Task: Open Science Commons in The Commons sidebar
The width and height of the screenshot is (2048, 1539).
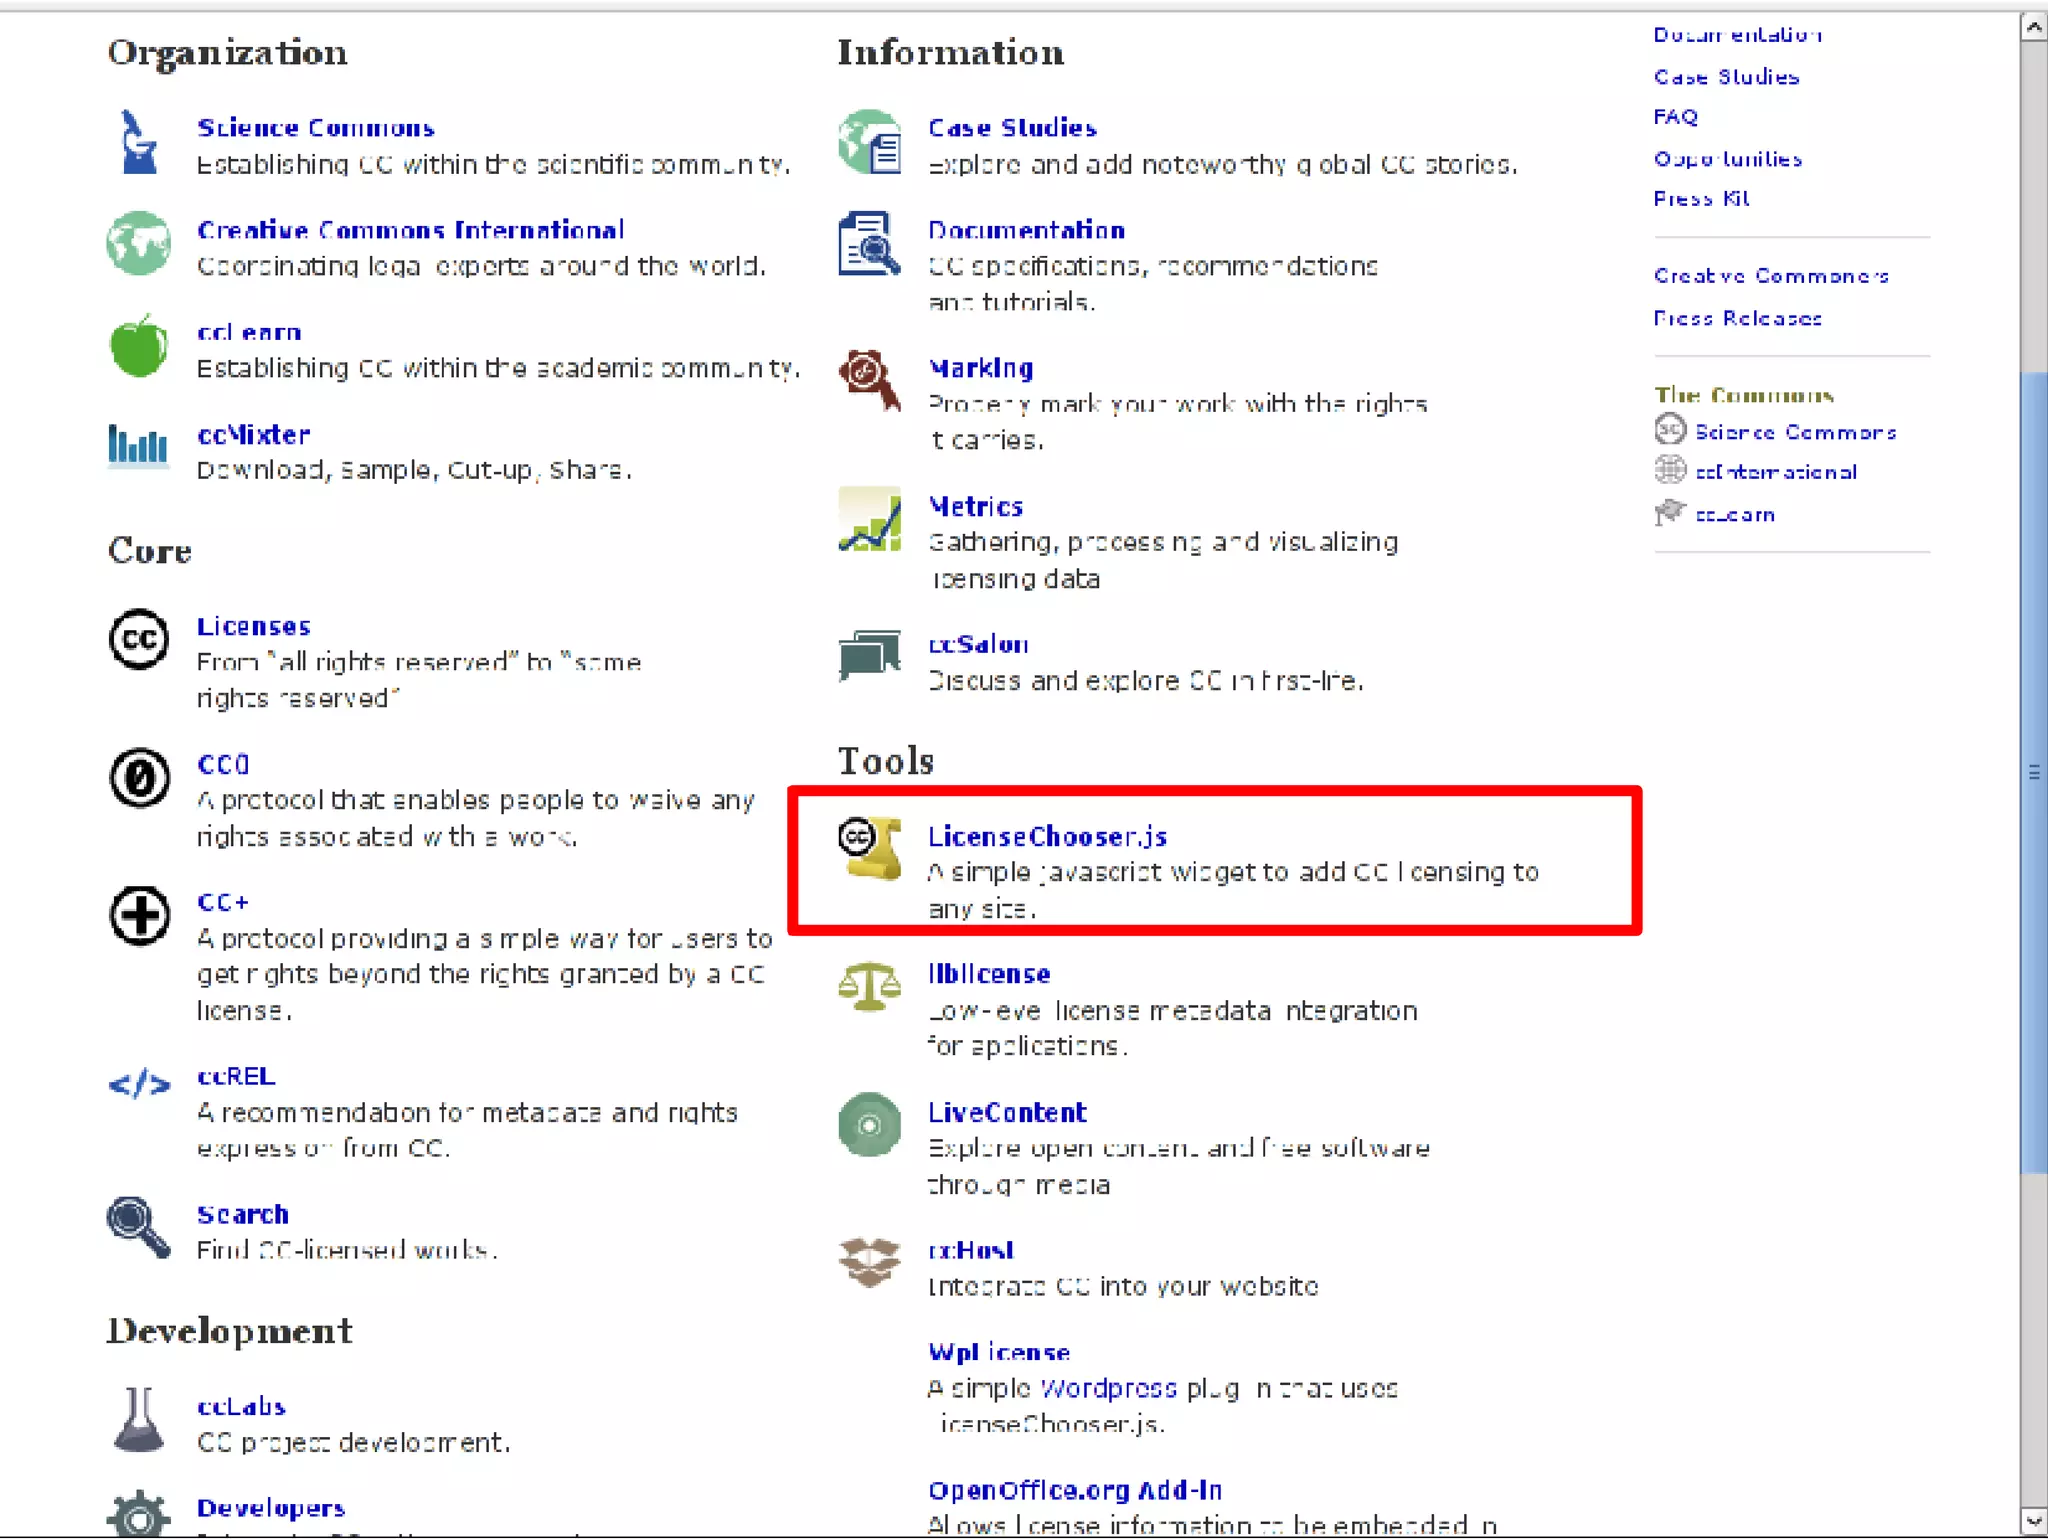Action: (1794, 432)
